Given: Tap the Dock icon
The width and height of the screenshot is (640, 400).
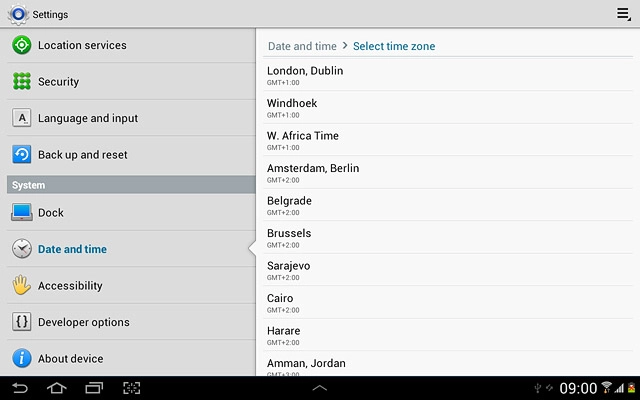Looking at the screenshot, I should tap(22, 213).
